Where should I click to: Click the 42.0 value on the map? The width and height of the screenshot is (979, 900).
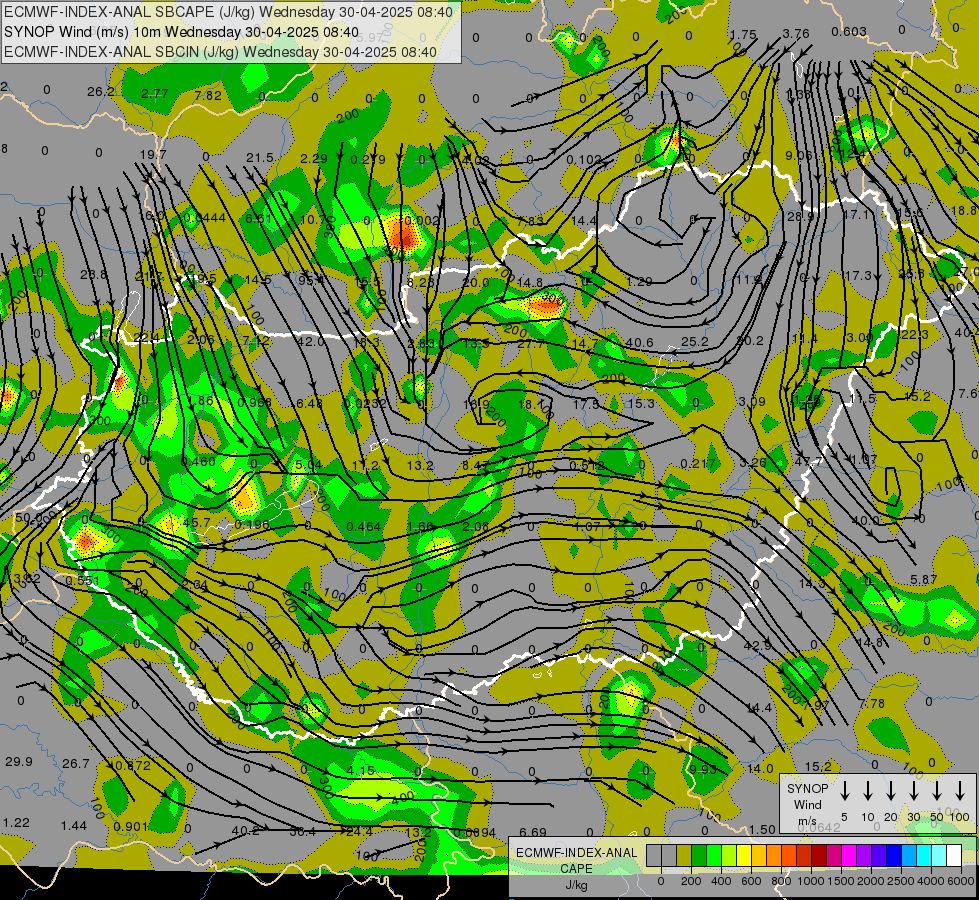coord(311,341)
